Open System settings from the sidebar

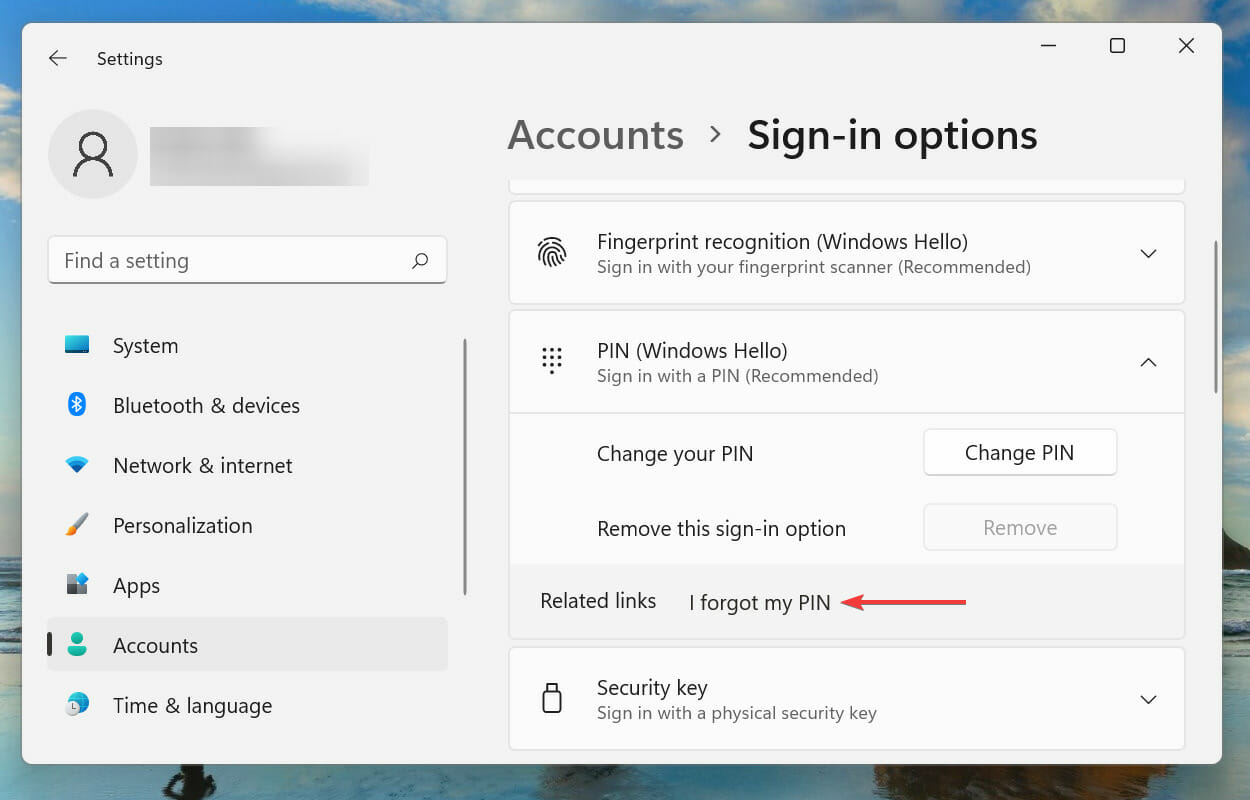coord(145,346)
